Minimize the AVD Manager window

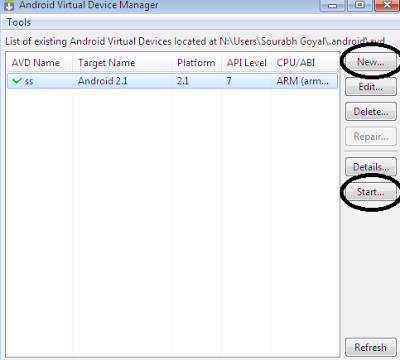pos(333,5)
